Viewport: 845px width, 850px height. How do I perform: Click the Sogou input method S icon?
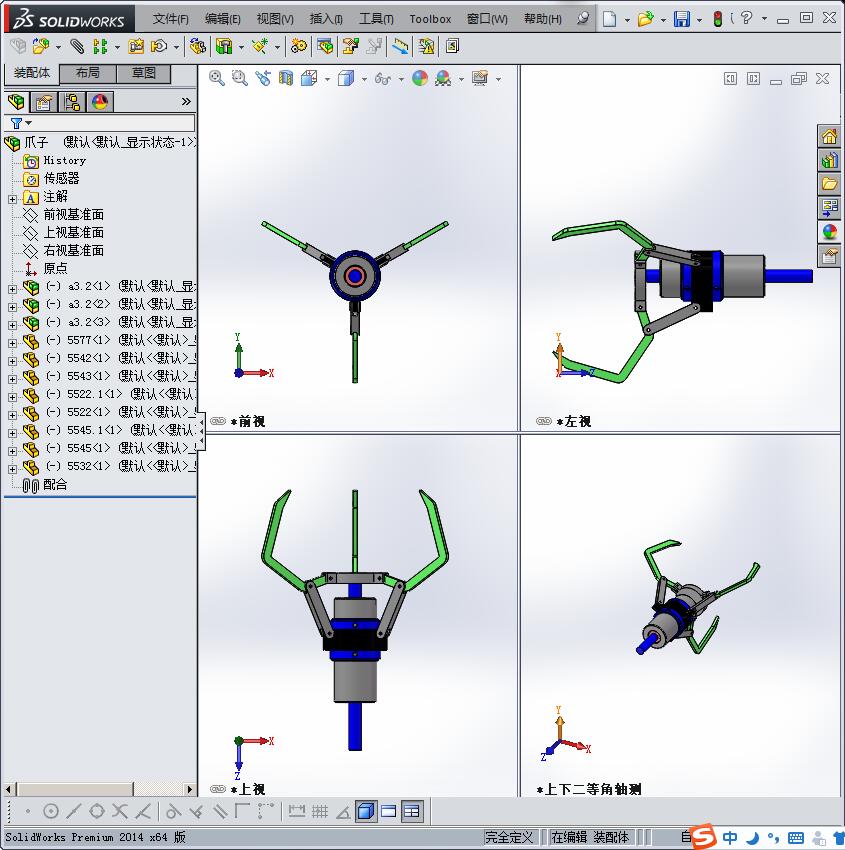tap(704, 837)
